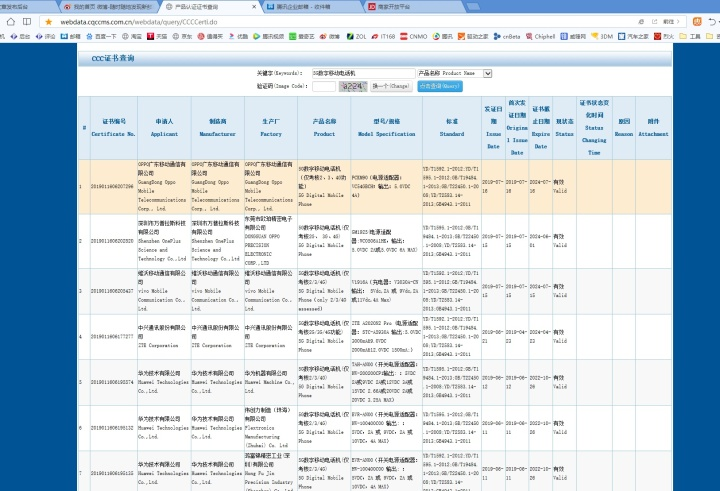This screenshot has height=491, width=720.
Task: Open the Weibo (微博) bookmark
Action: [x=330, y=36]
